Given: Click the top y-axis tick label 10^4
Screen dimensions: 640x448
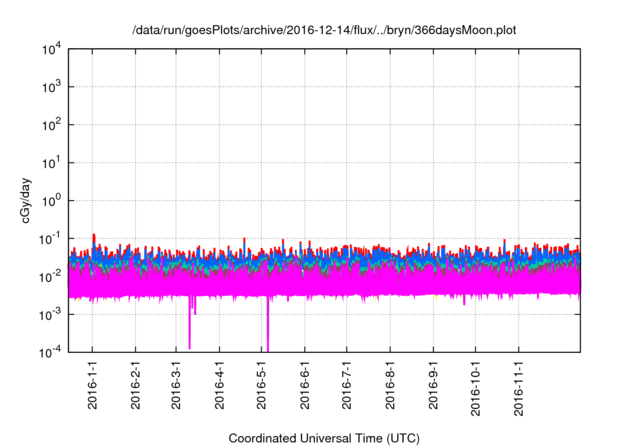Looking at the screenshot, I should (x=51, y=49).
